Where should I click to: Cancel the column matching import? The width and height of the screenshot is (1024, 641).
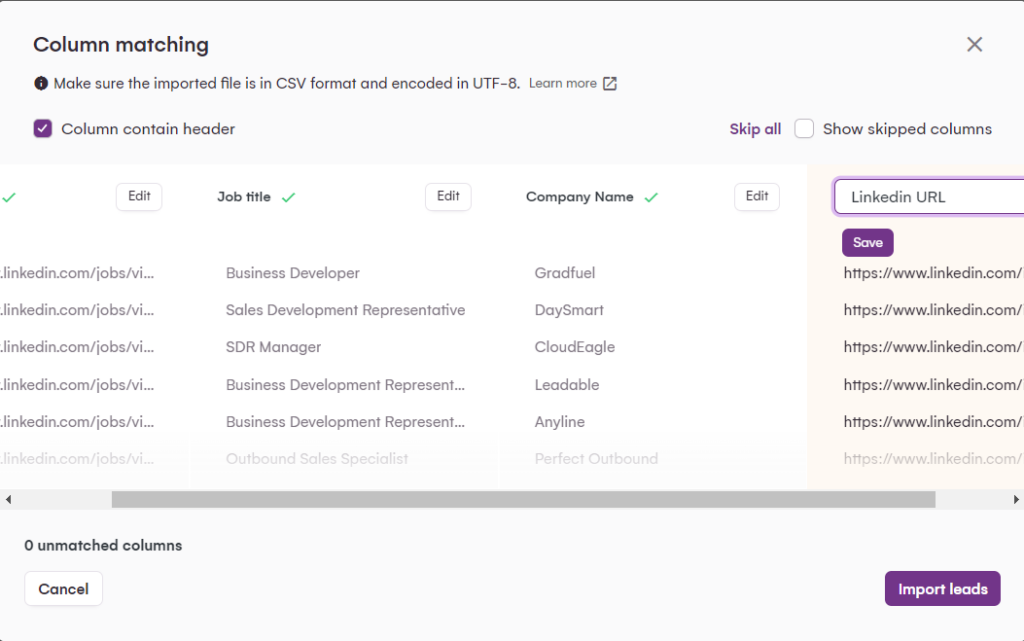pyautogui.click(x=63, y=589)
